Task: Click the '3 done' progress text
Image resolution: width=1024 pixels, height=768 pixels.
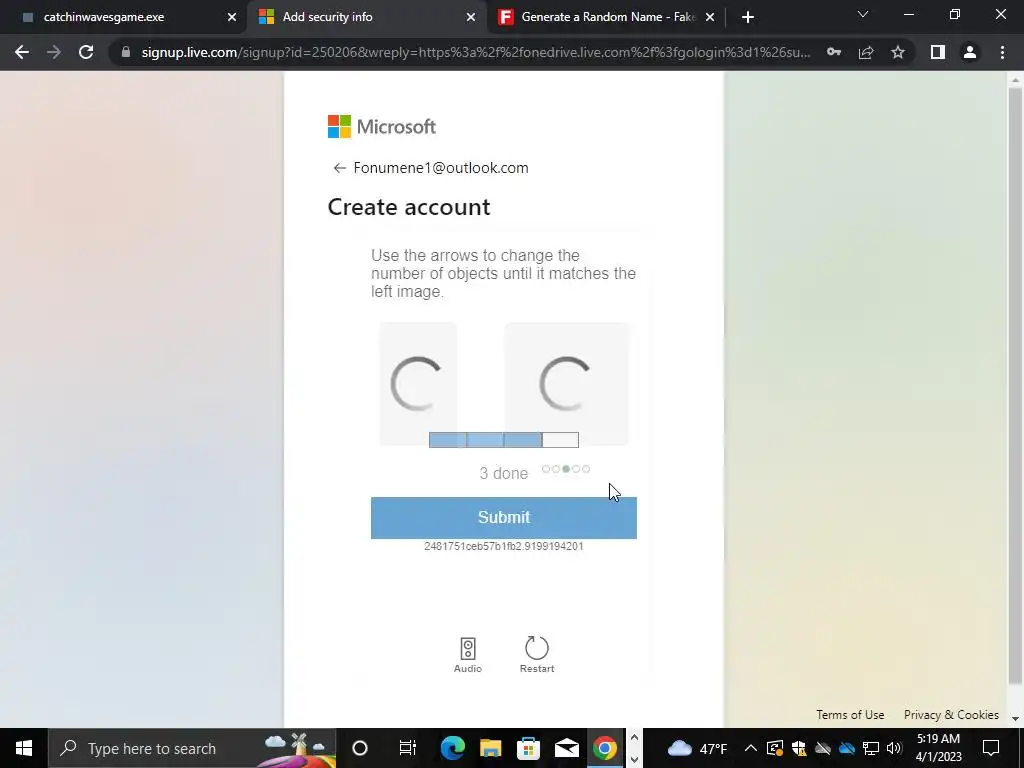Action: point(504,473)
